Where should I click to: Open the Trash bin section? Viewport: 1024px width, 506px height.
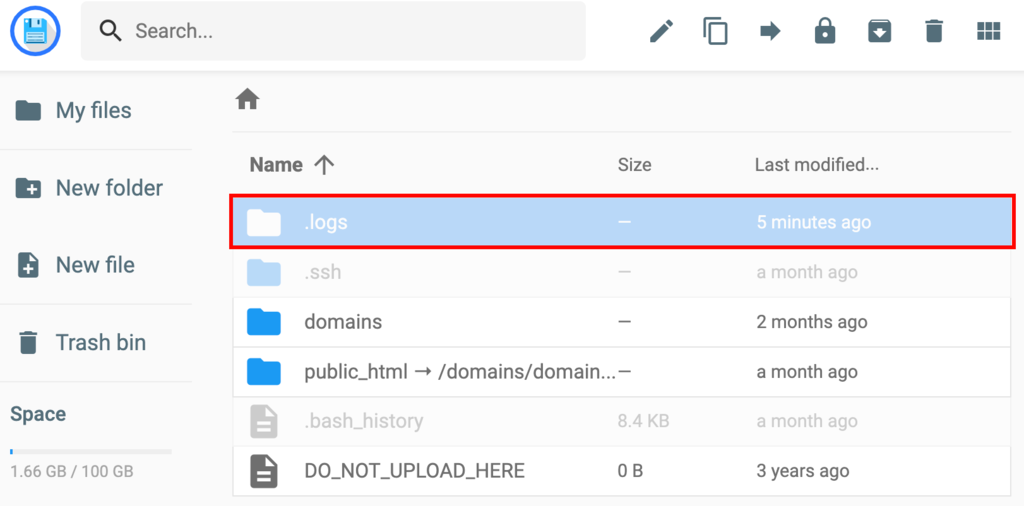click(x=100, y=343)
